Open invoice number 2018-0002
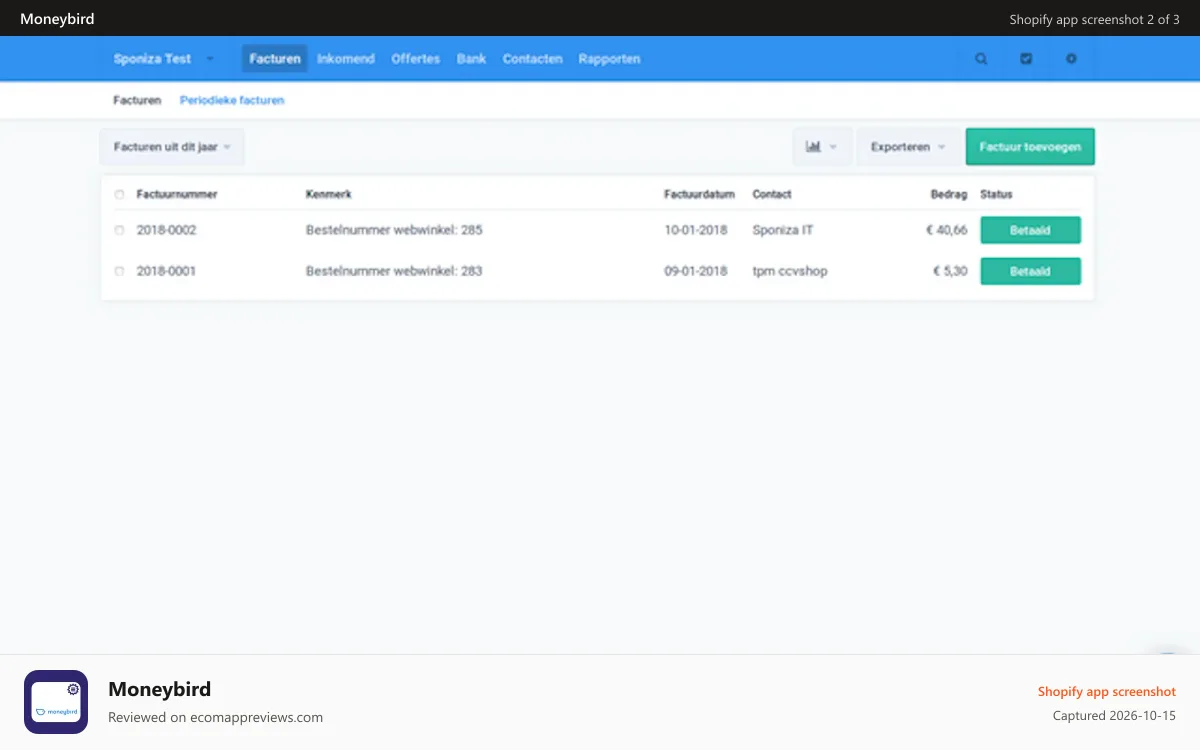Image resolution: width=1200 pixels, height=750 pixels. click(167, 230)
